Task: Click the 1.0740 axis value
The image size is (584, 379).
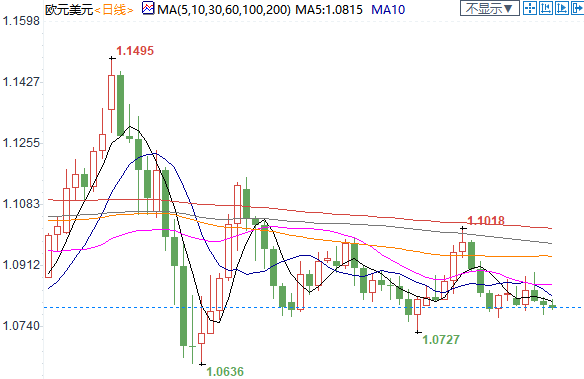Action: [x=21, y=326]
